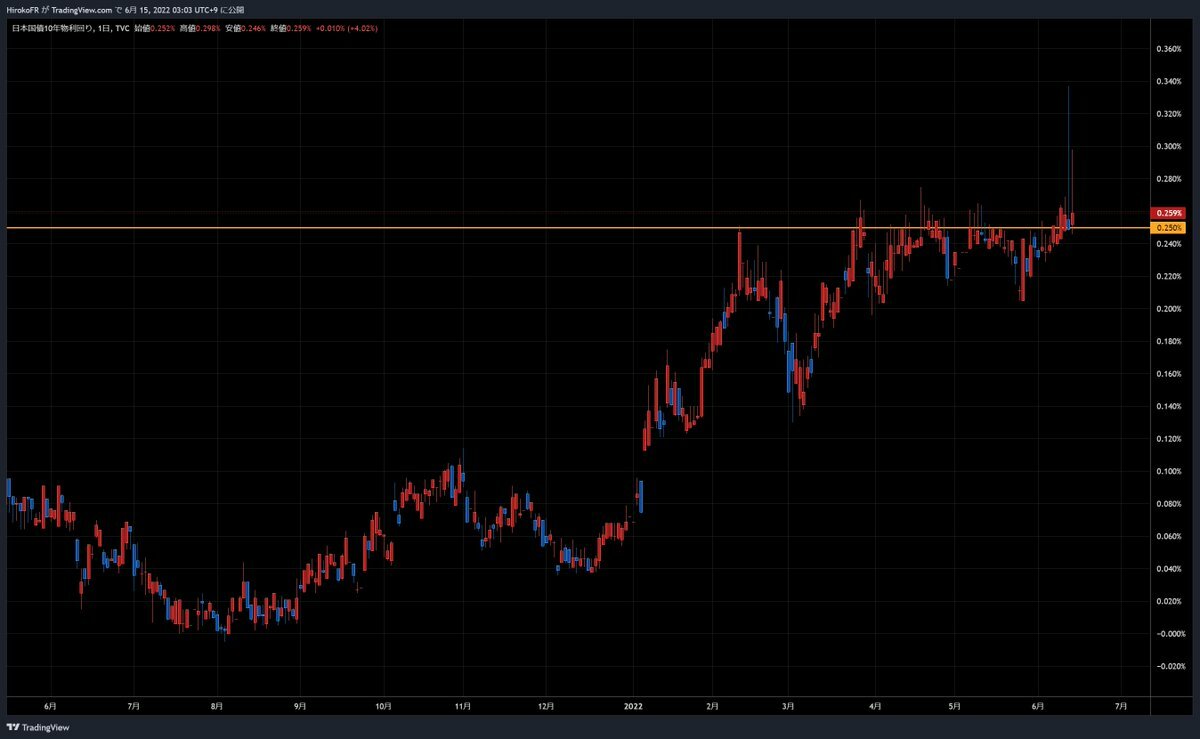Image resolution: width=1200 pixels, height=739 pixels.
Task: Click the 高値 high value 0.298%
Action: click(x=208, y=28)
